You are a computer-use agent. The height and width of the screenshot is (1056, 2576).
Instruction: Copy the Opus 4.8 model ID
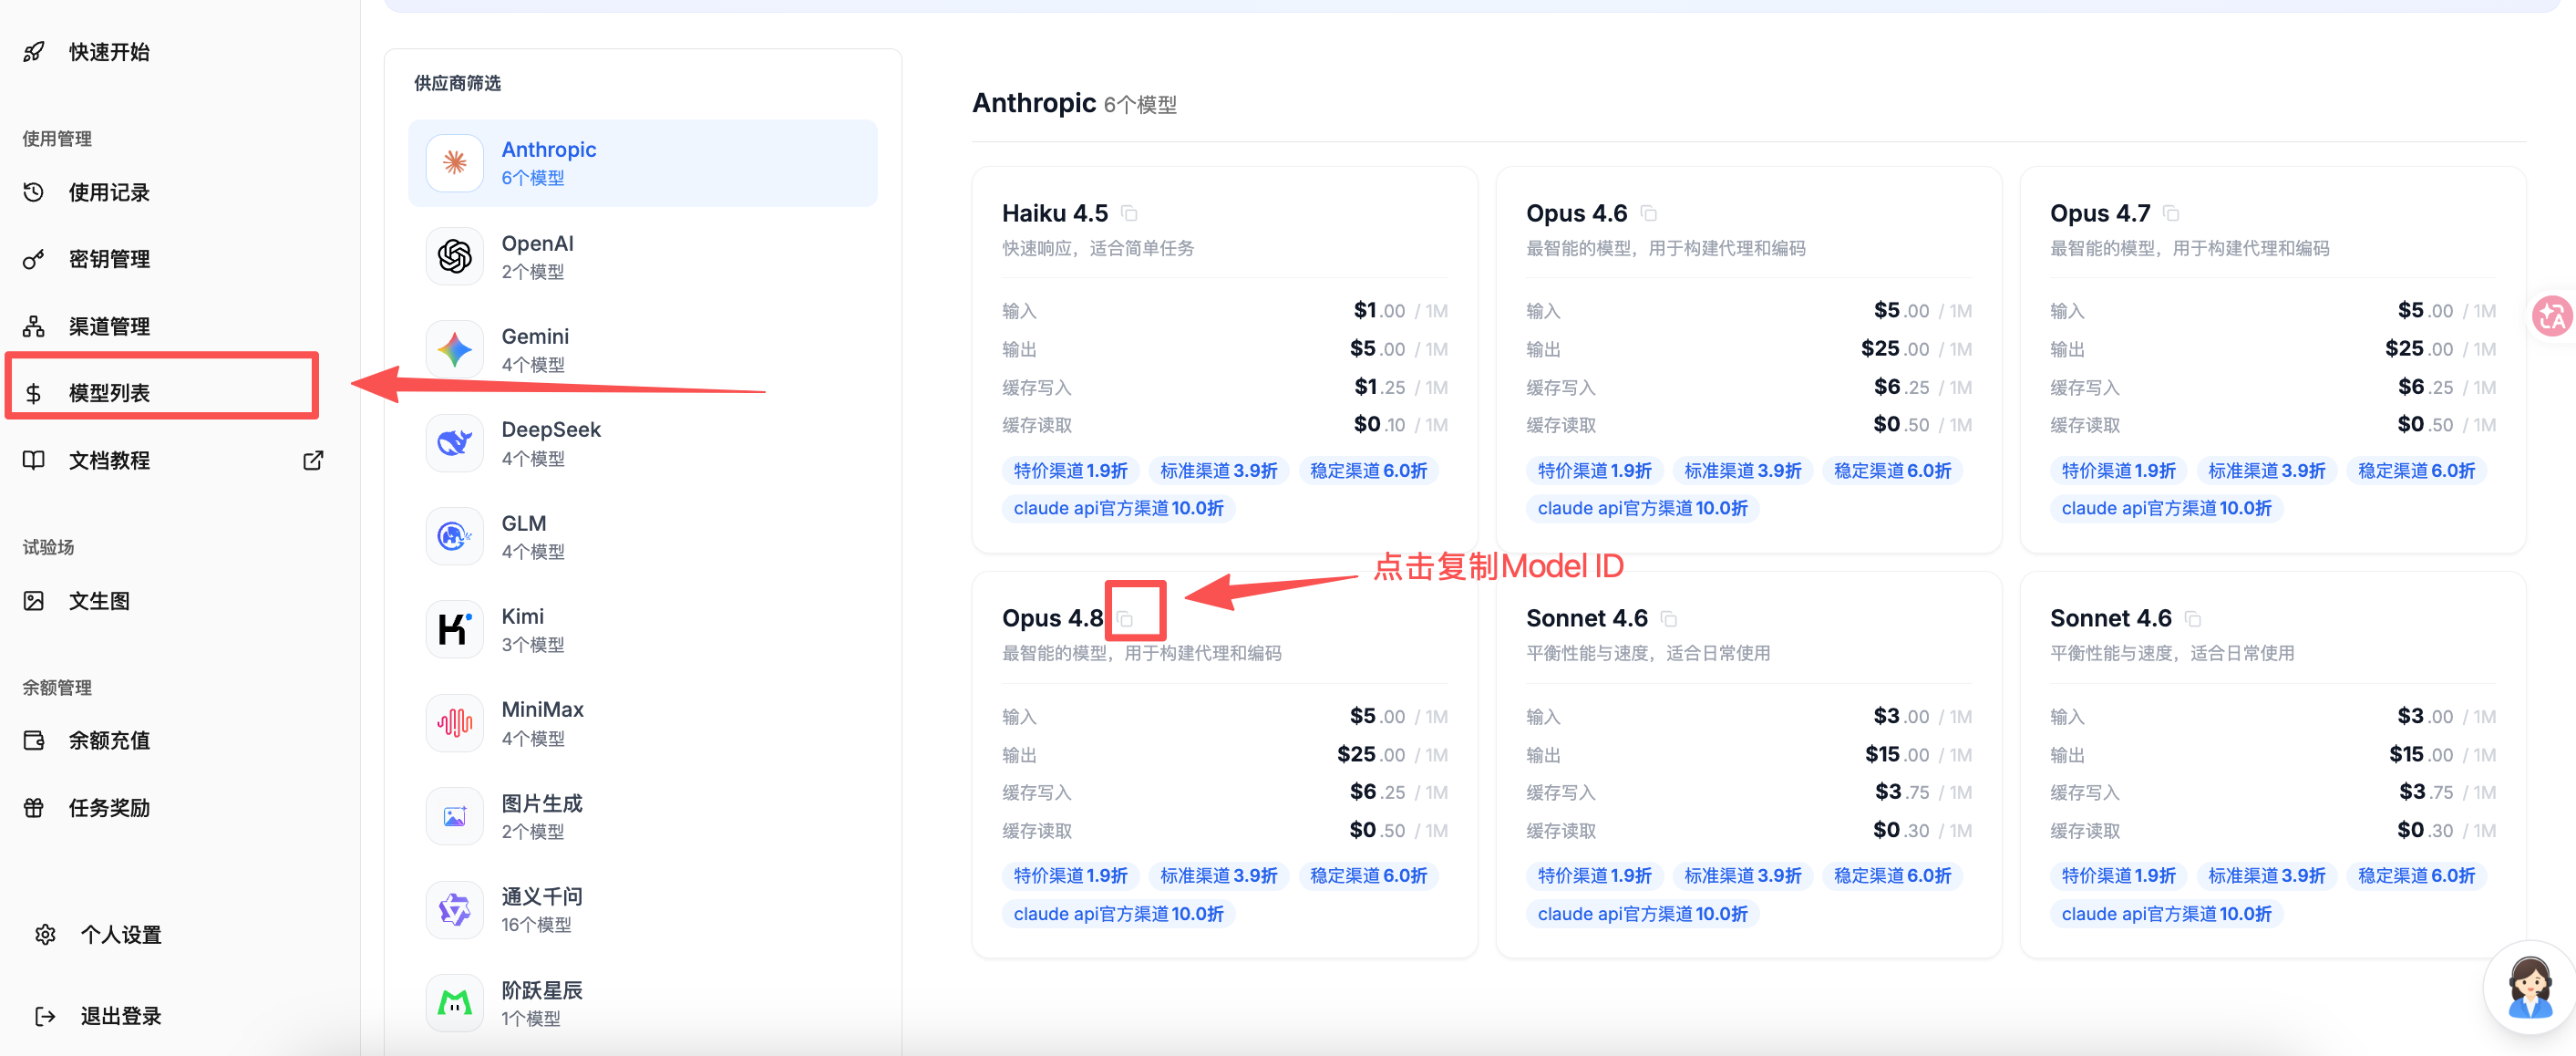pyautogui.click(x=1125, y=619)
